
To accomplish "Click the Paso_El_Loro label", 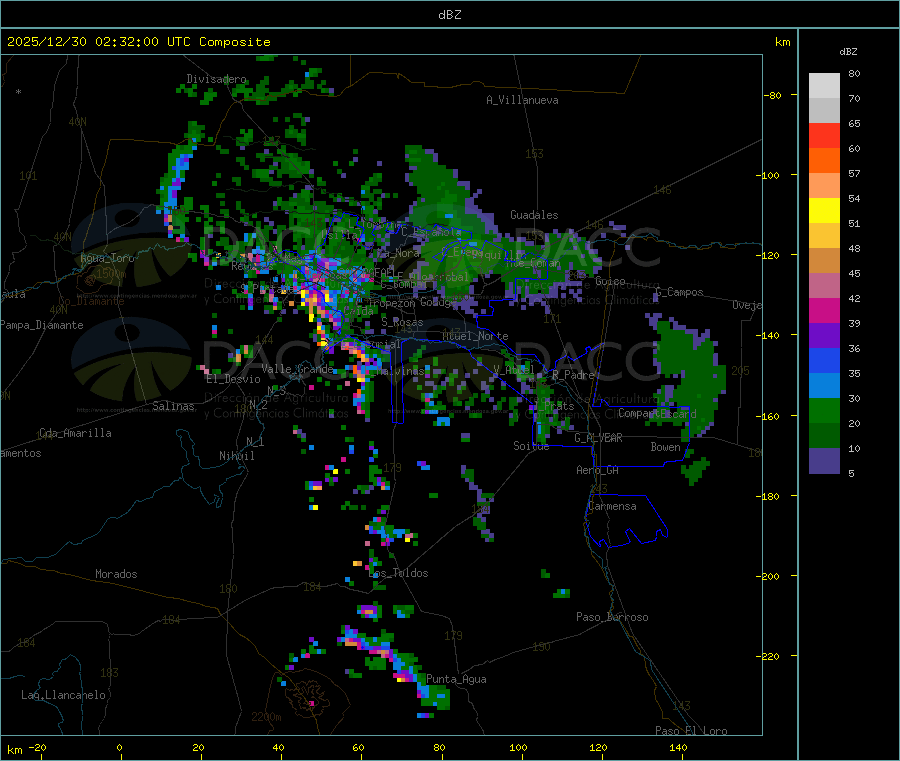I will pyautogui.click(x=691, y=731).
